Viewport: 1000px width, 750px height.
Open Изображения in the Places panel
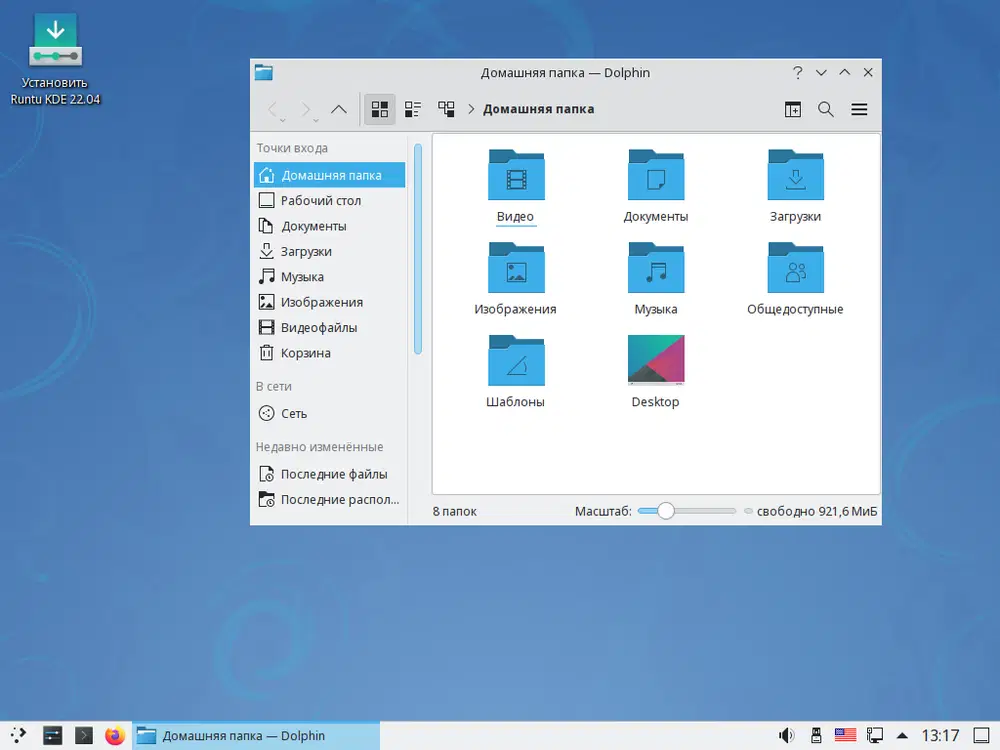click(330, 302)
